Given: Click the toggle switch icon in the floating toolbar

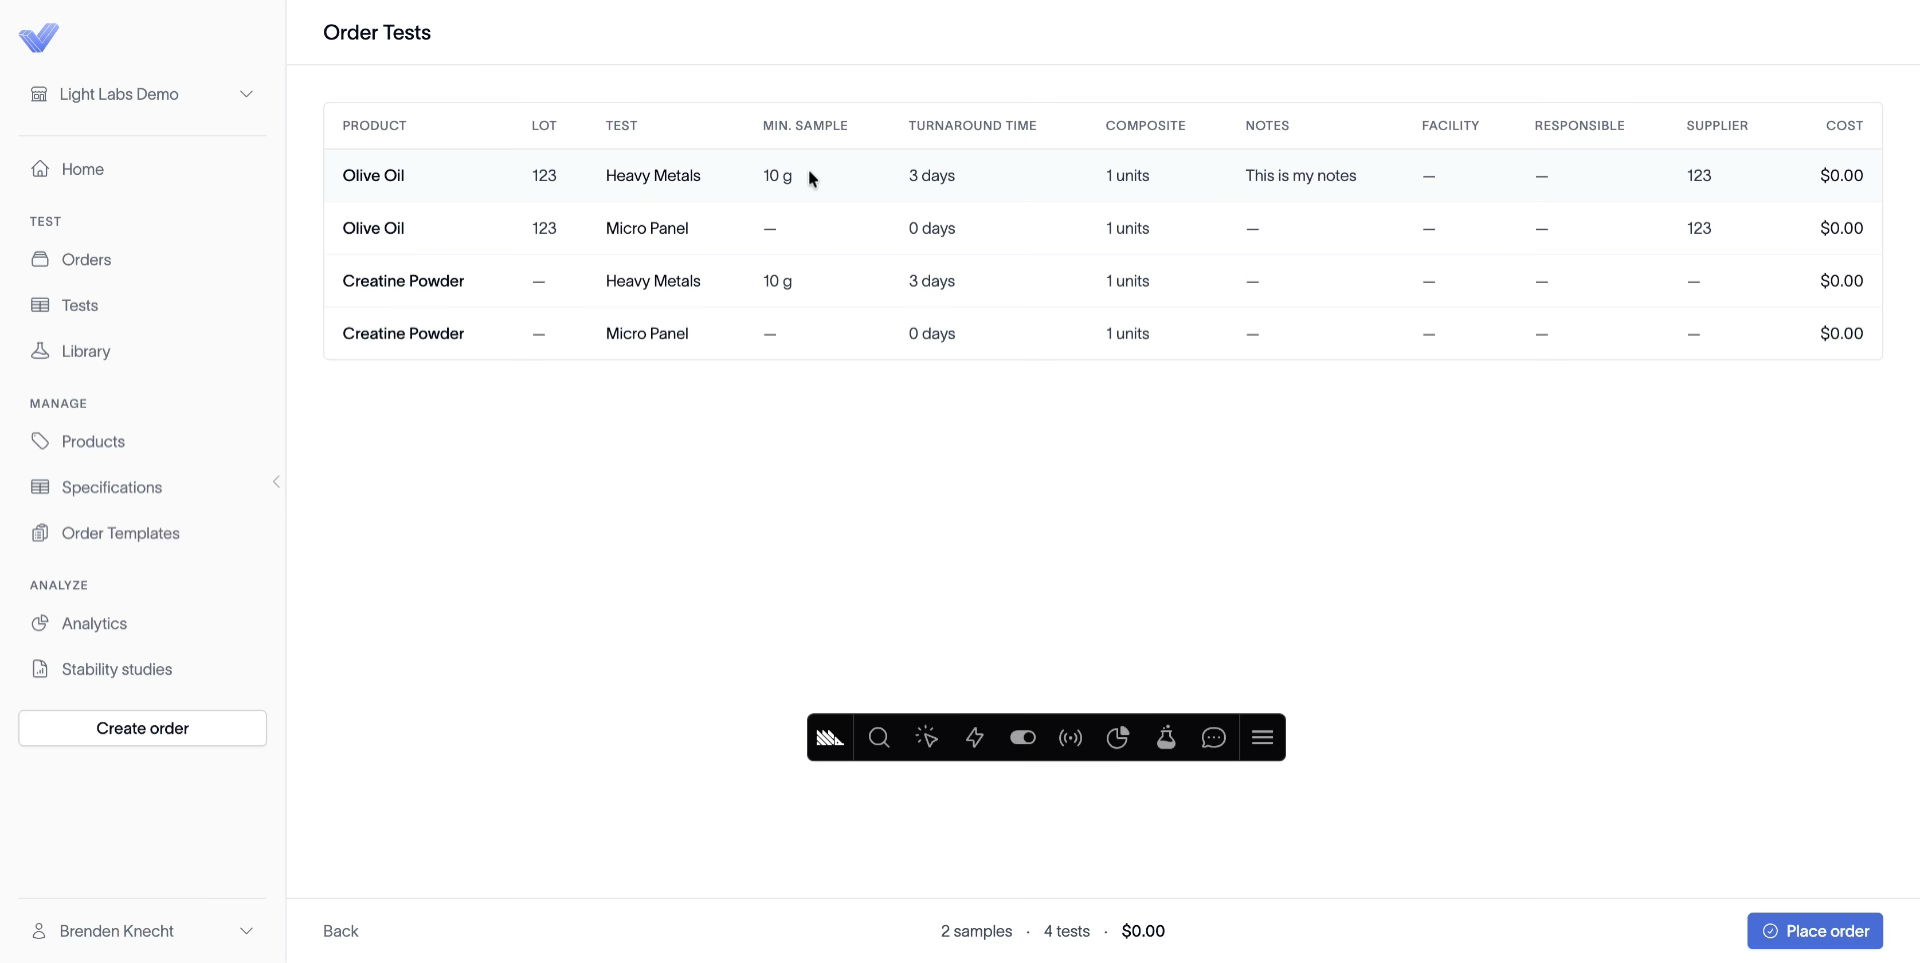Looking at the screenshot, I should click(1023, 738).
